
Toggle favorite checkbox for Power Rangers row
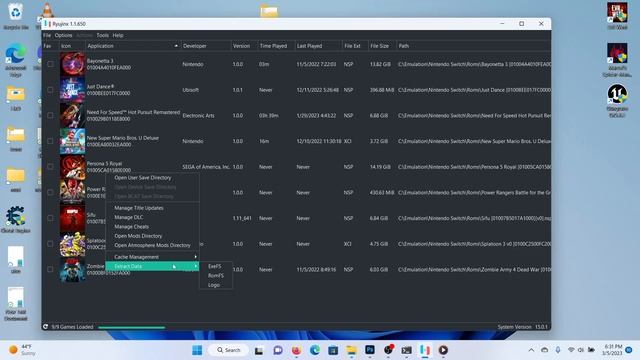pyautogui.click(x=51, y=192)
